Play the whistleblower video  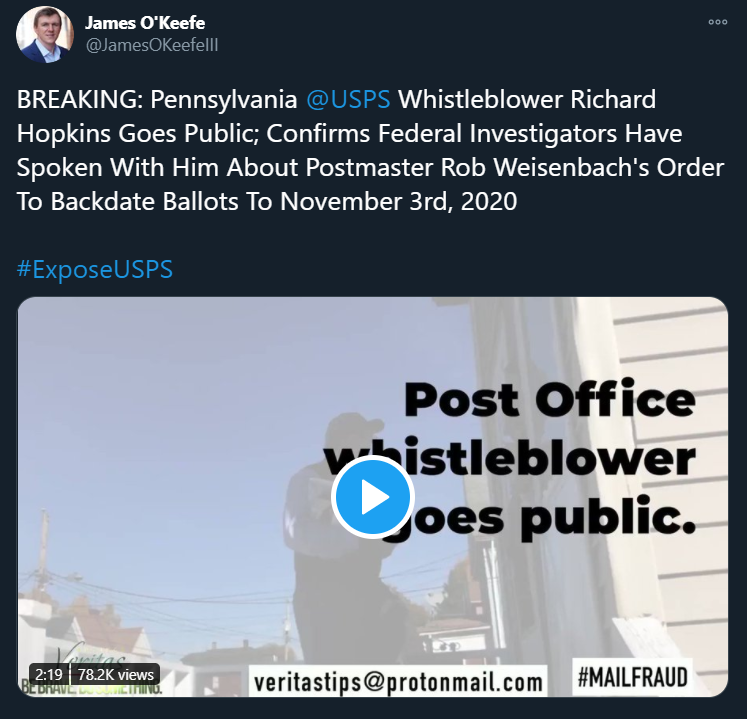[x=373, y=497]
